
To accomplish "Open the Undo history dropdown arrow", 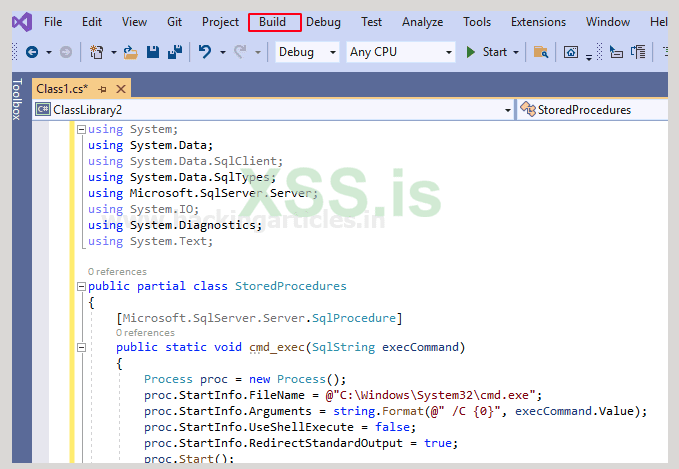I will coord(223,53).
